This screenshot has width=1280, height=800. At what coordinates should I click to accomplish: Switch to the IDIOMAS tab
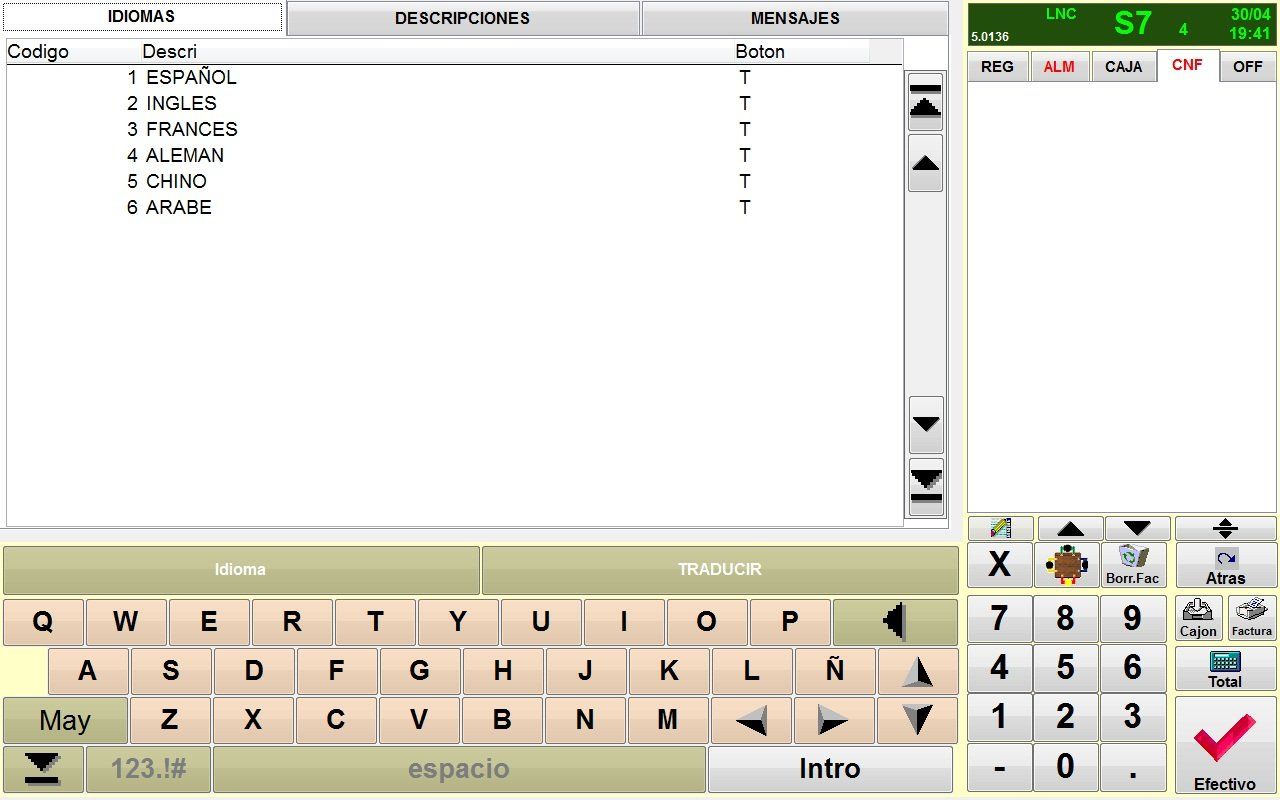(142, 17)
